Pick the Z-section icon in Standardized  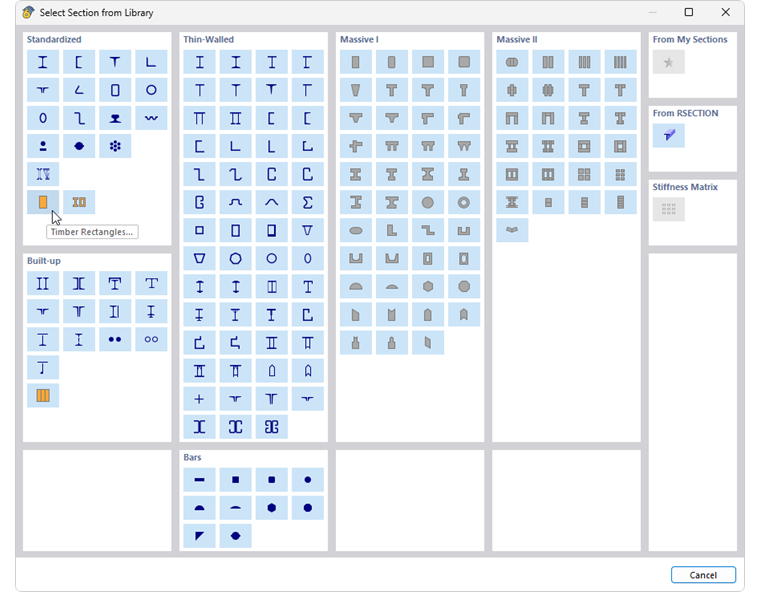coord(79,118)
